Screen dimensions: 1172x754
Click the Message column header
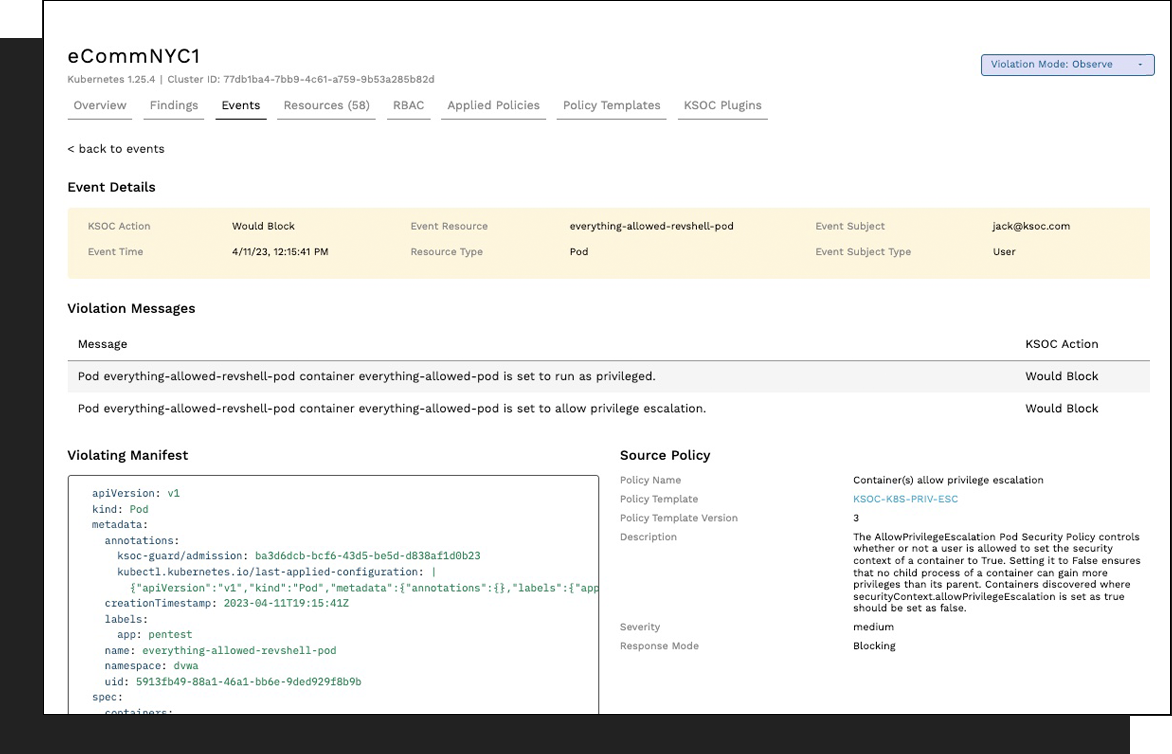102,344
